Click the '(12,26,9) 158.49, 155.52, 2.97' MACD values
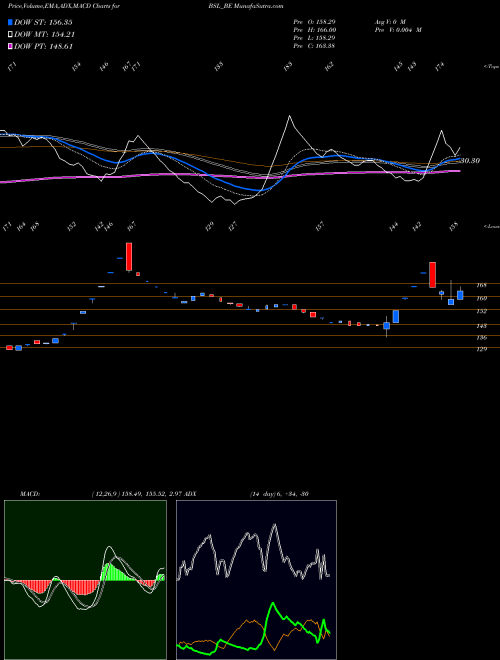 [136, 494]
